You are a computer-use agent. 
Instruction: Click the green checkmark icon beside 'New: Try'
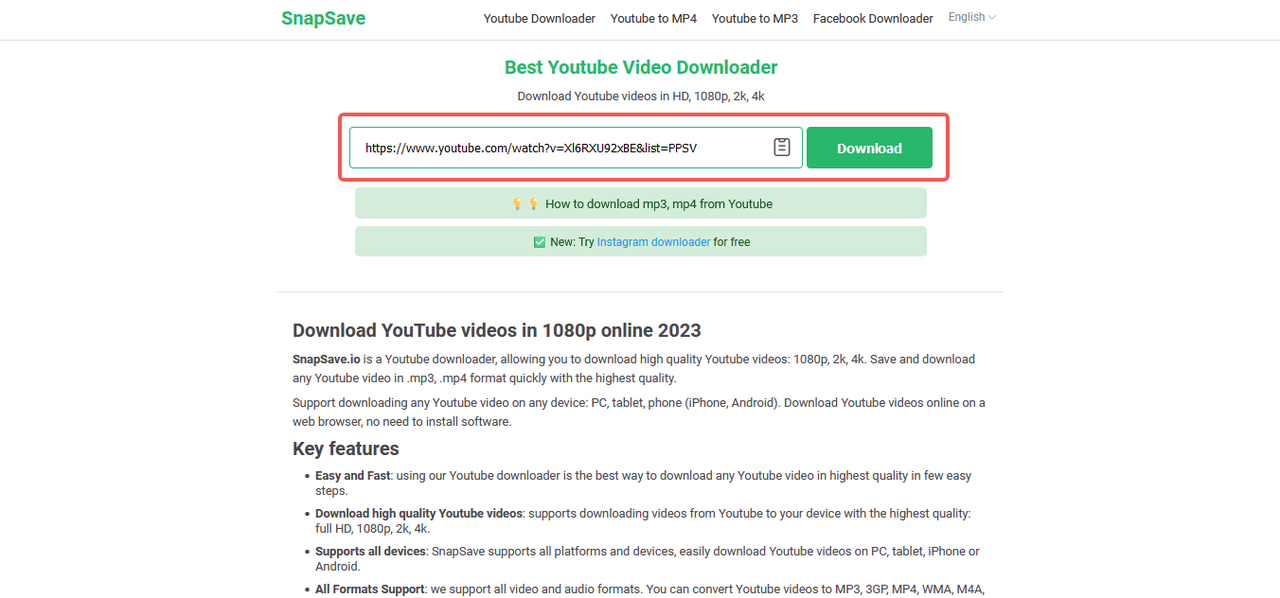(x=539, y=242)
